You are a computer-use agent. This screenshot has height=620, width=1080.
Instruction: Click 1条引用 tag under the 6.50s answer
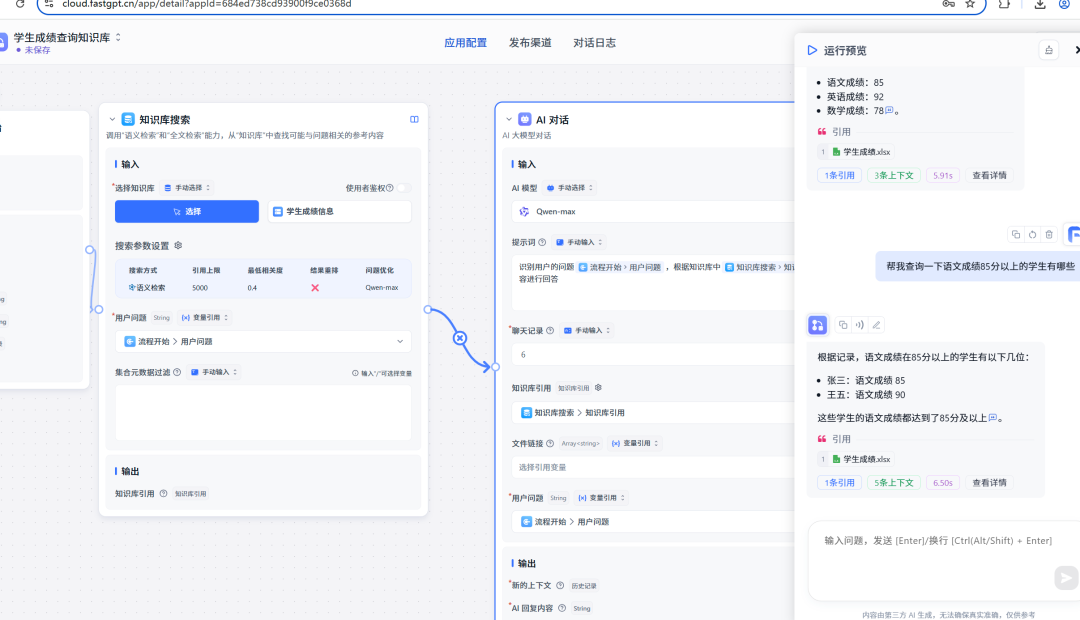(x=839, y=483)
